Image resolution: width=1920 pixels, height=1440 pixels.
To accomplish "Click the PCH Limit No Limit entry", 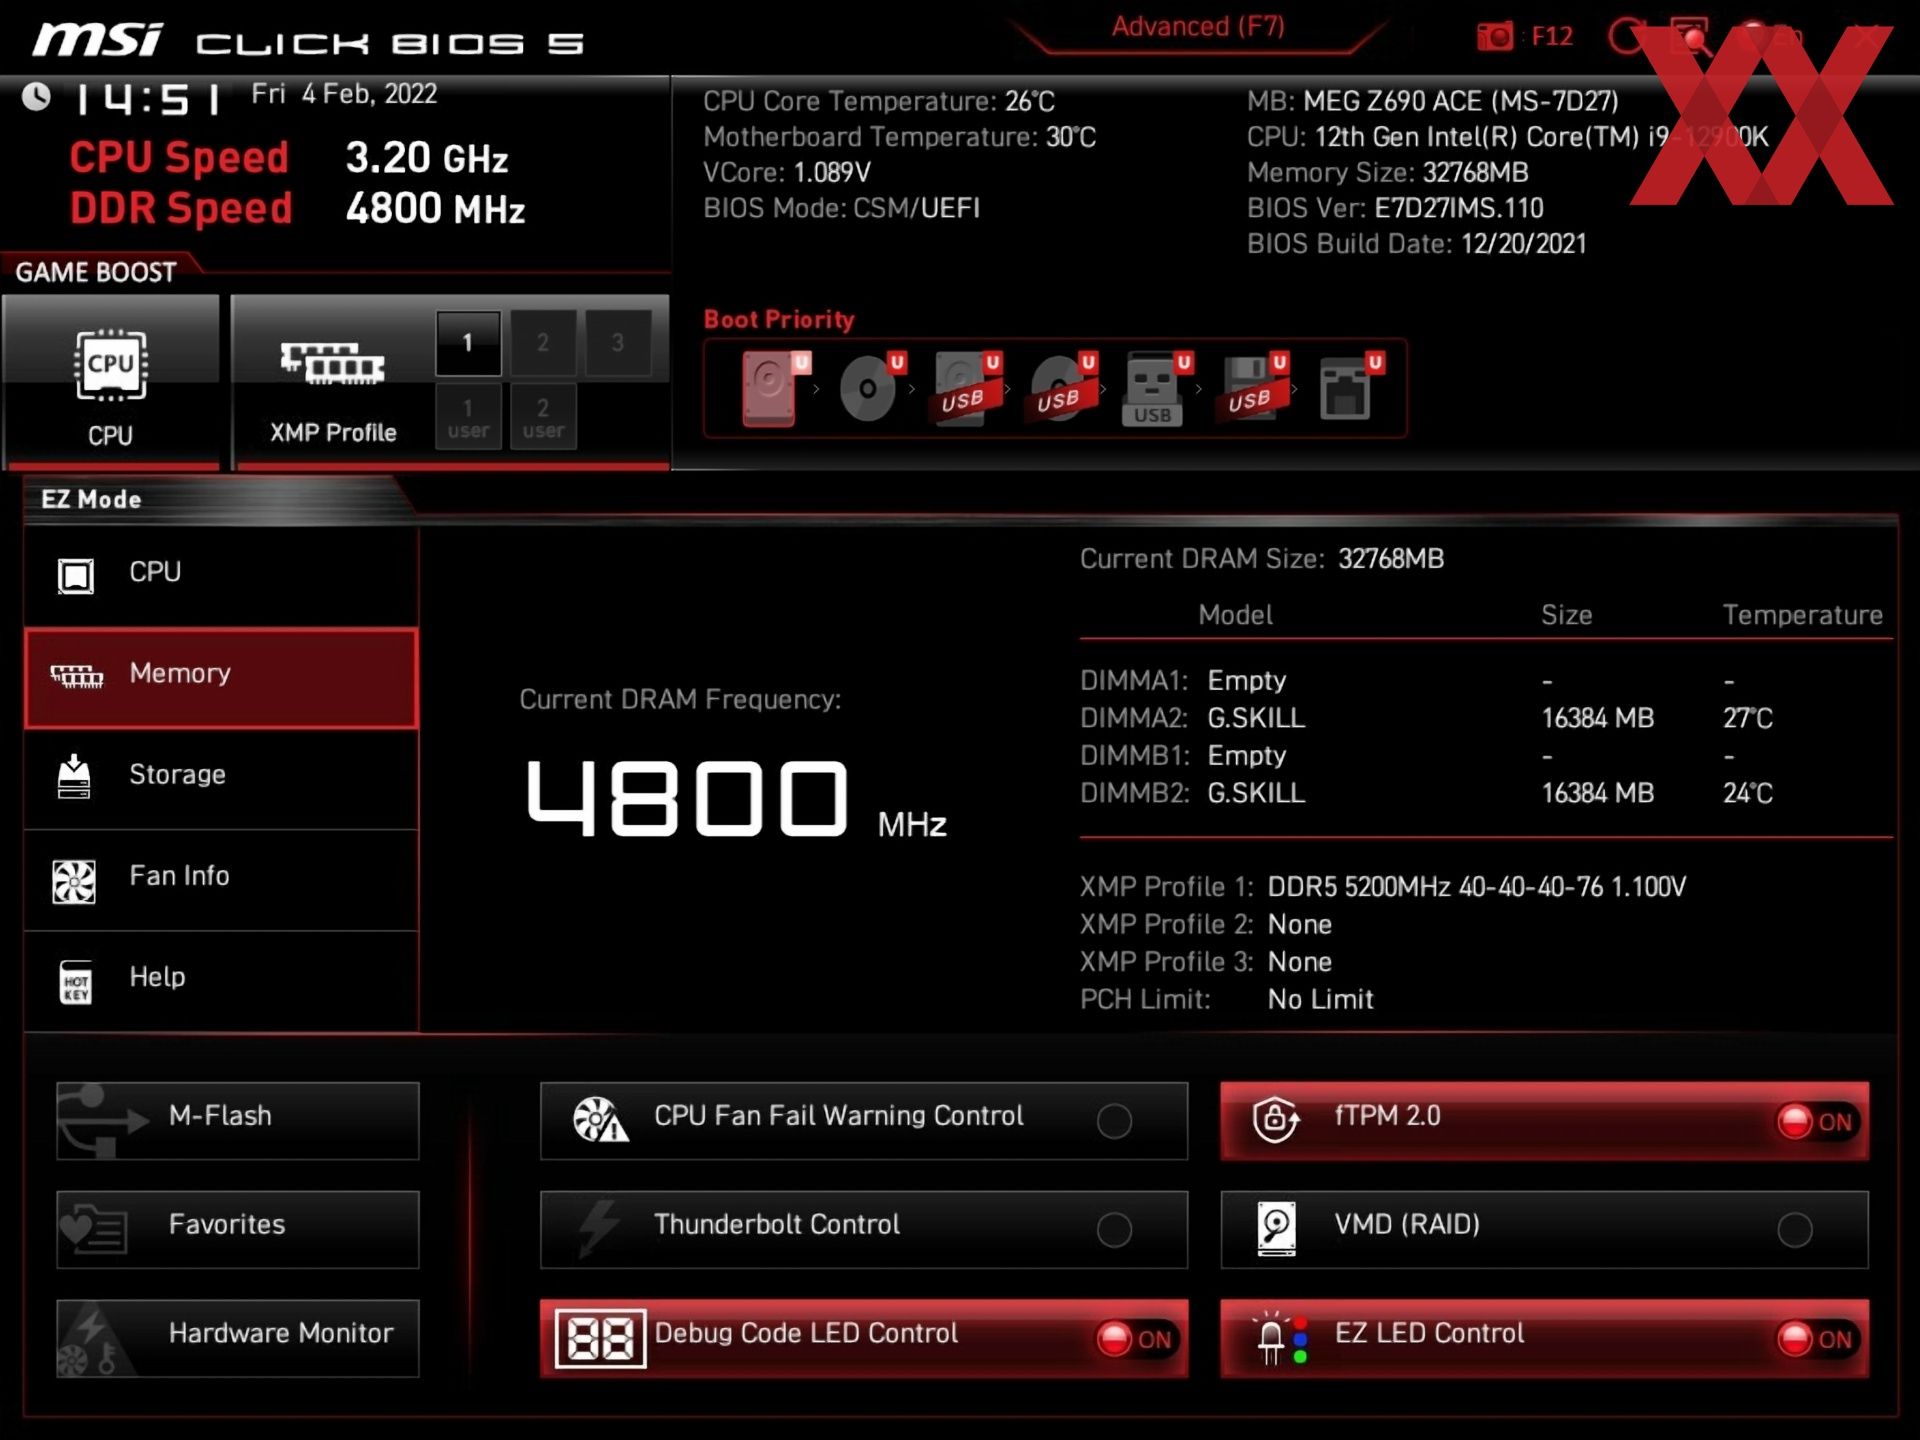I will click(1227, 999).
